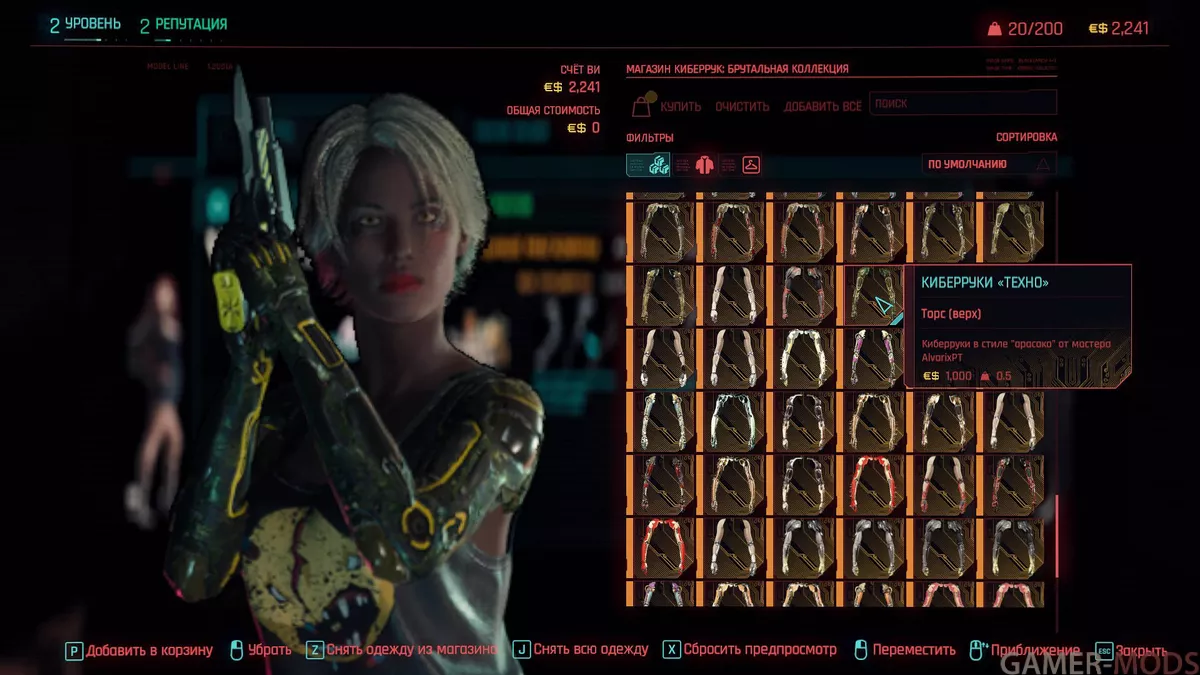Click the X key Сбросить предпросмотр hint
The width and height of the screenshot is (1200, 675).
pos(750,650)
